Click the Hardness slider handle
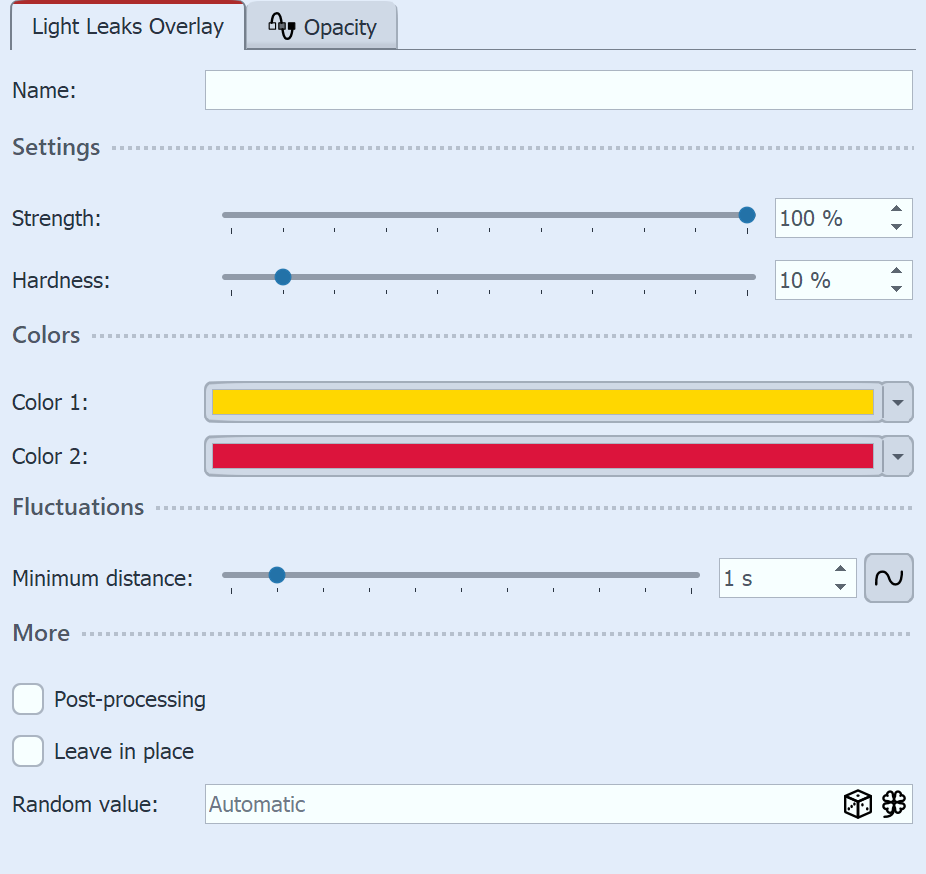Screen dimensions: 926x874 click(x=283, y=276)
